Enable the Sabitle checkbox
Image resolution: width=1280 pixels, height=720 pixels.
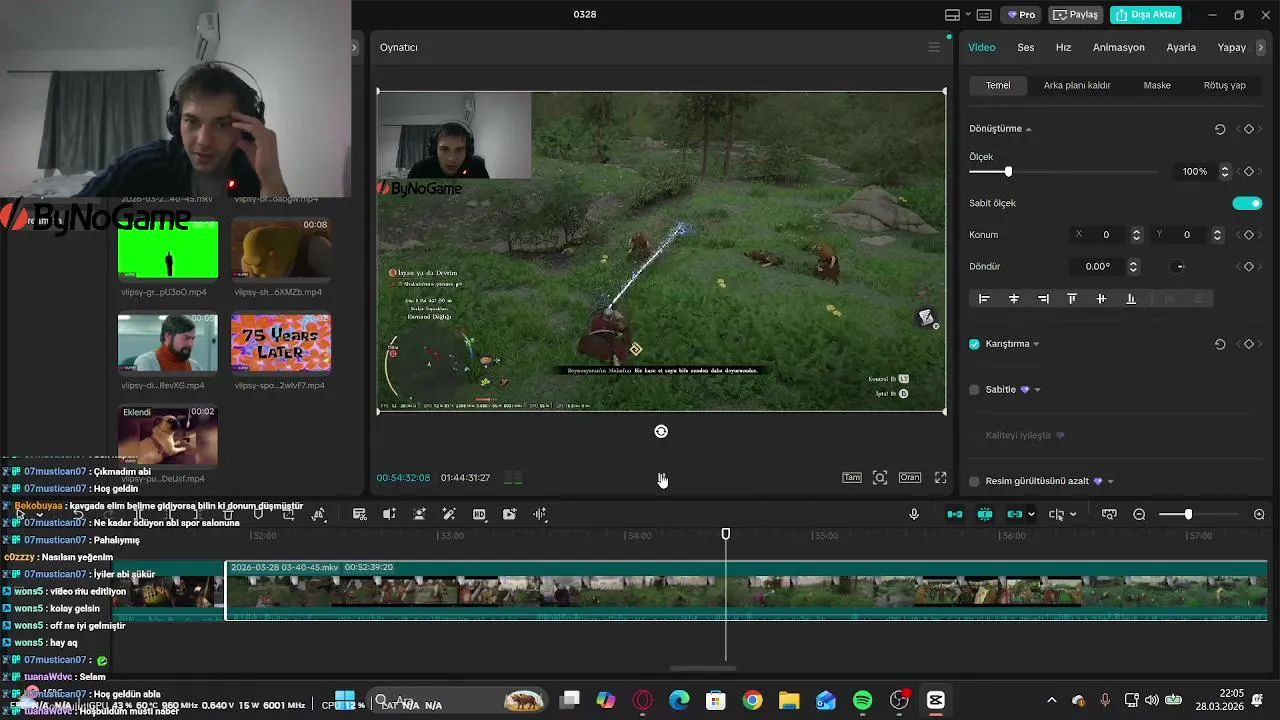tap(974, 390)
